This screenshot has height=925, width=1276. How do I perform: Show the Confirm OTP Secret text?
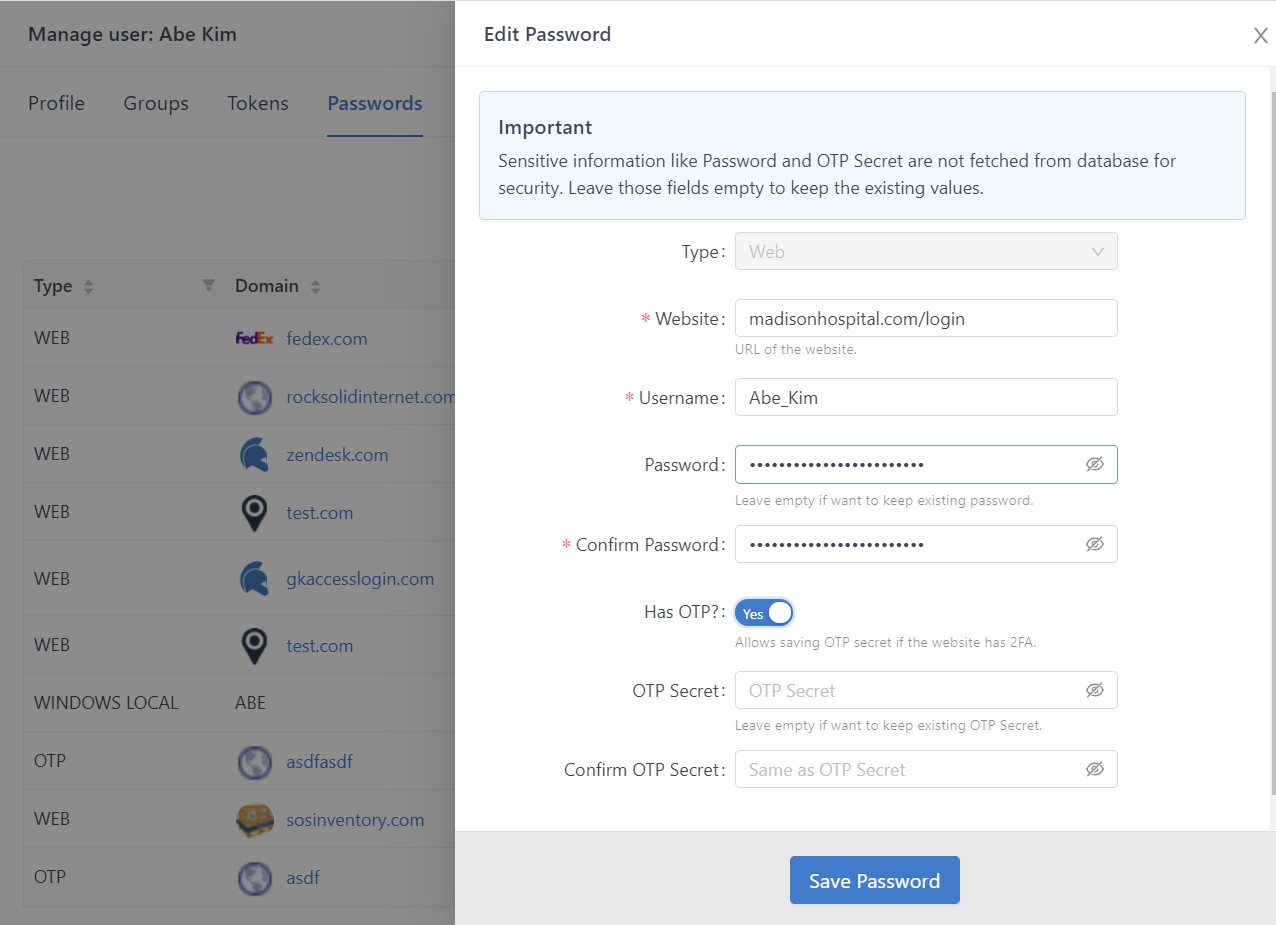(x=1094, y=770)
